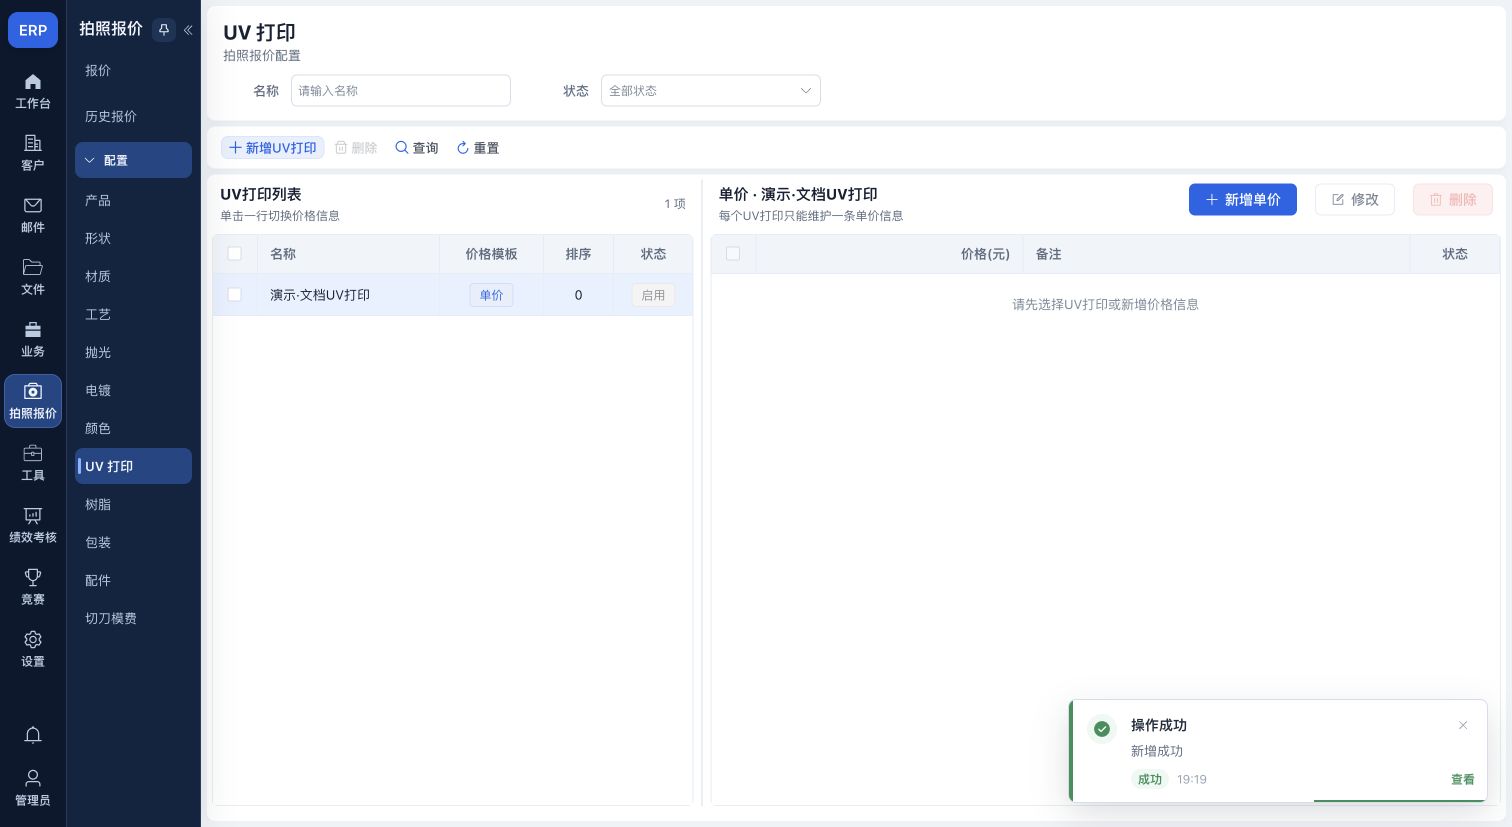This screenshot has height=827, width=1512.
Task: Dismiss the 操作成功 notification
Action: (x=1463, y=725)
